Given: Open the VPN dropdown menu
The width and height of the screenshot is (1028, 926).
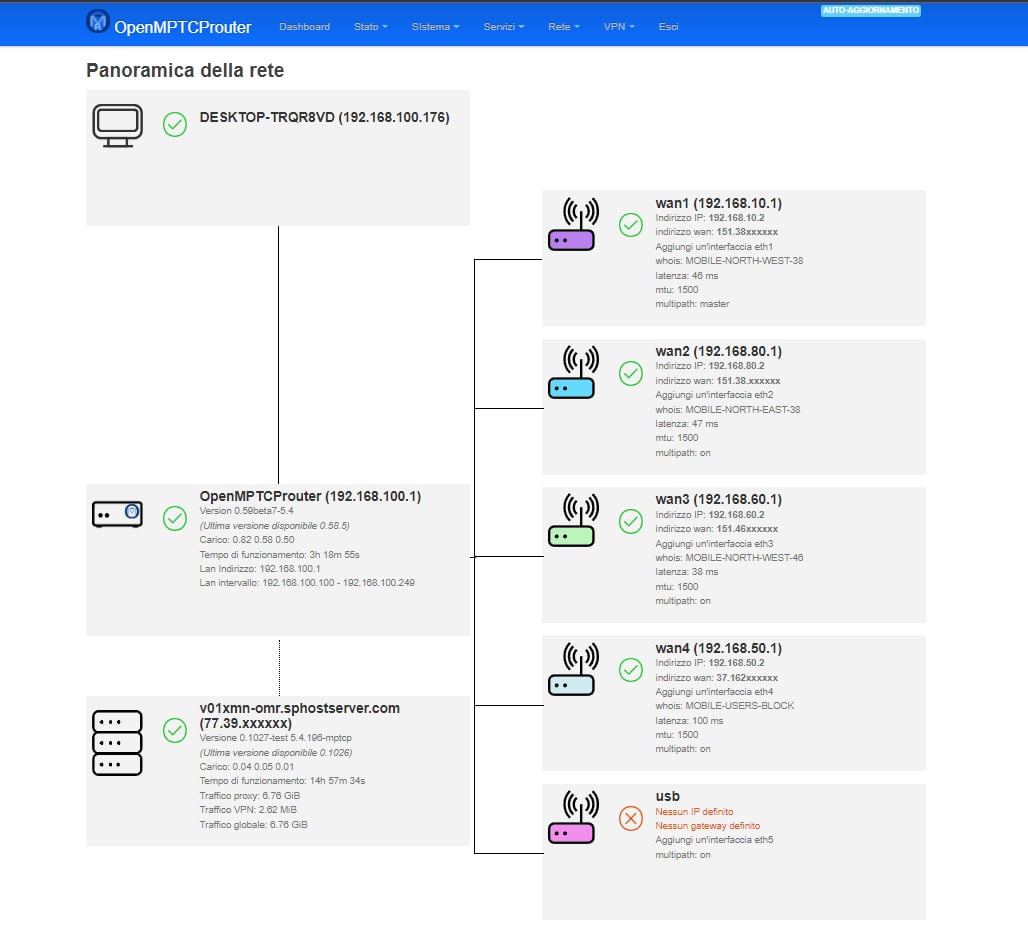Looking at the screenshot, I should coord(619,27).
